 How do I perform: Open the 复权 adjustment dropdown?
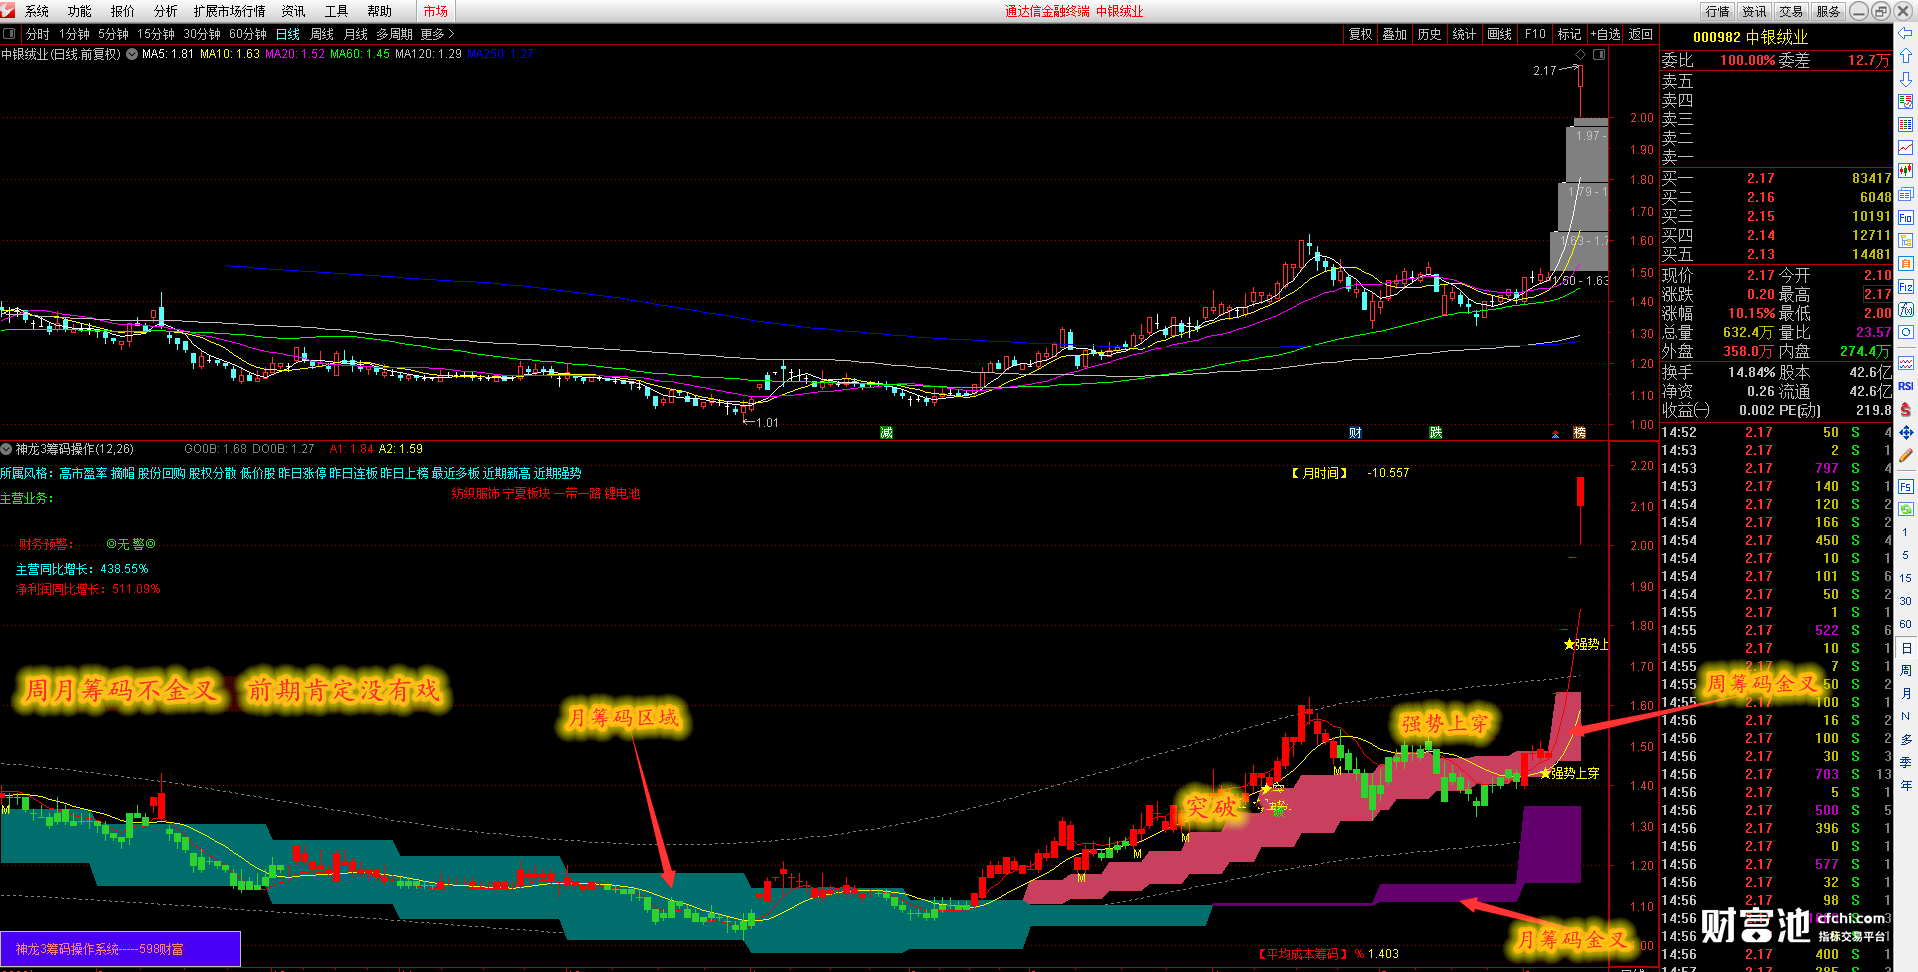tap(1361, 34)
